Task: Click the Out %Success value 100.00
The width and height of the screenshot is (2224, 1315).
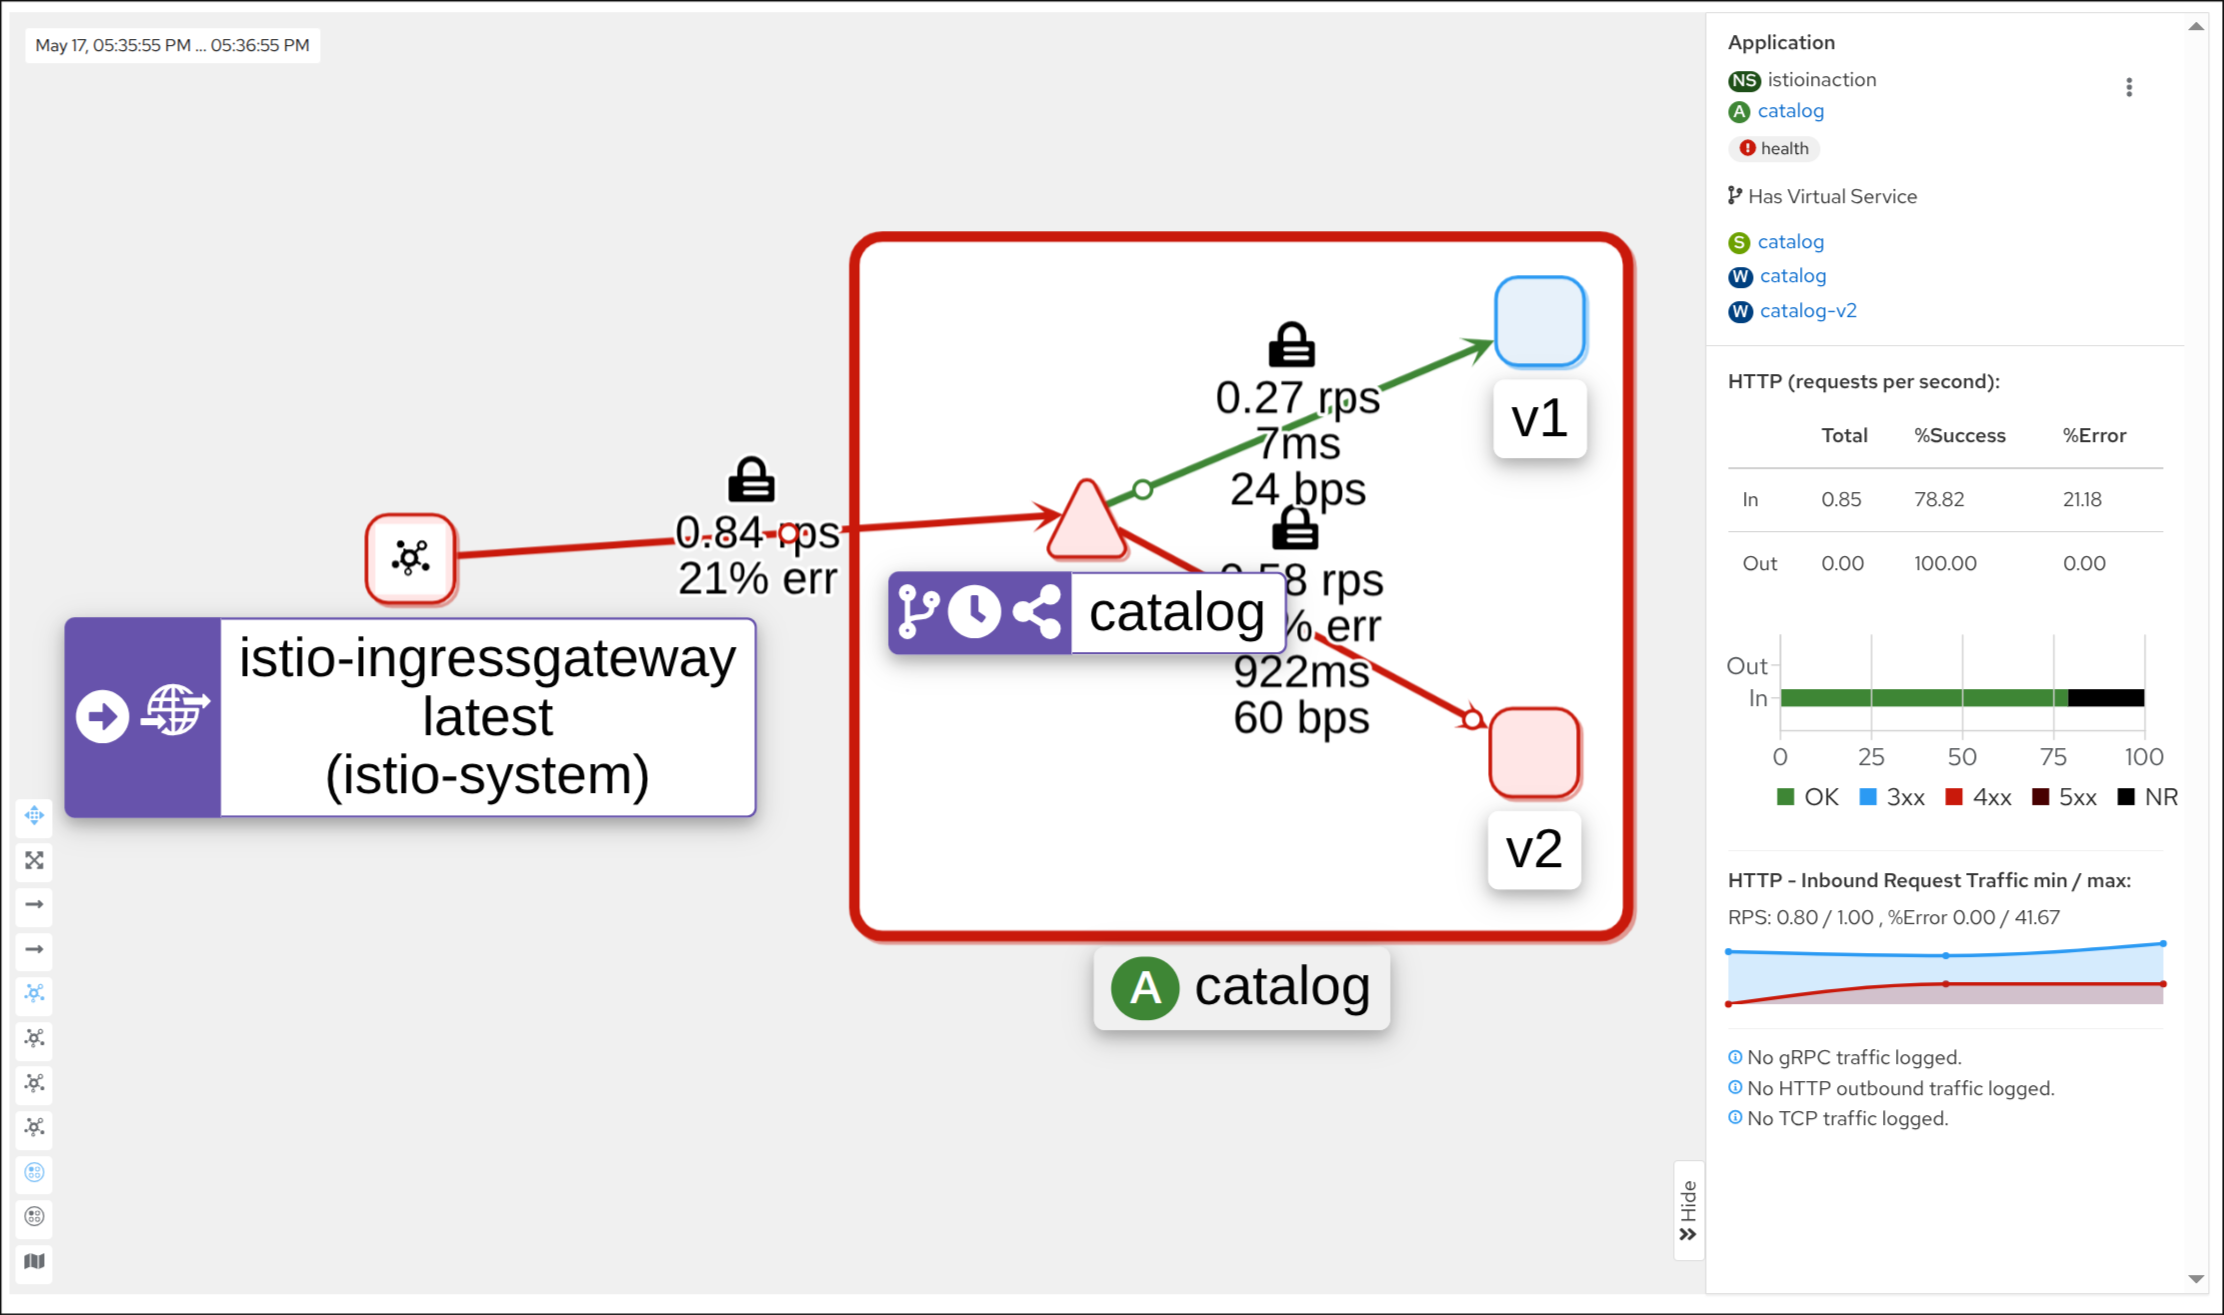Action: (x=1945, y=564)
